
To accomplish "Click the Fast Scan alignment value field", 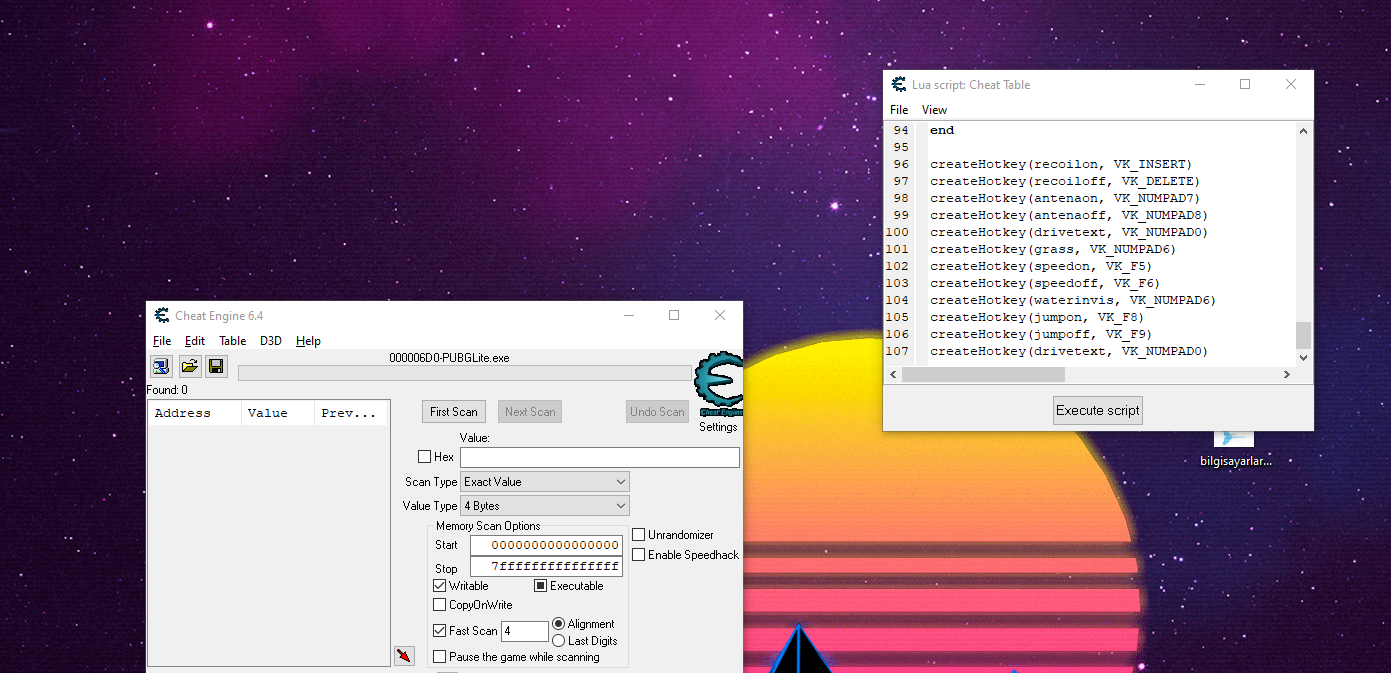I will pos(525,631).
